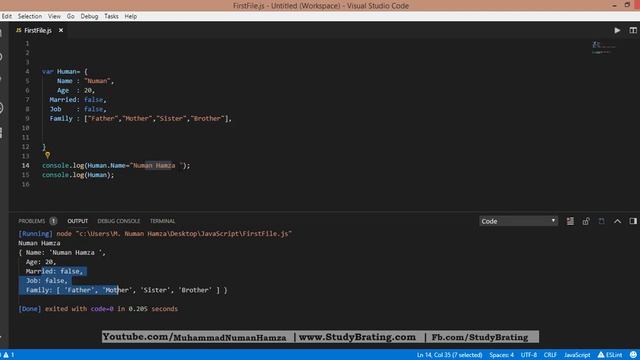Select the FirstFile.js editor tab
The height and width of the screenshot is (360, 640).
[38, 30]
